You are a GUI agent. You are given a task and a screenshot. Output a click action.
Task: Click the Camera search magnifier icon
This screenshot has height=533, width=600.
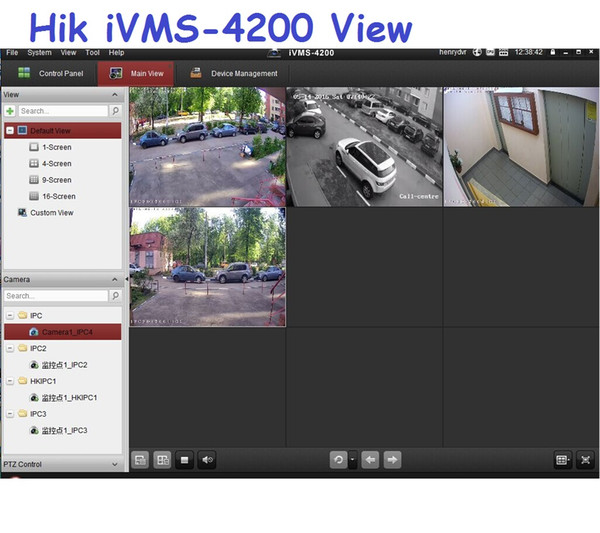pos(115,296)
